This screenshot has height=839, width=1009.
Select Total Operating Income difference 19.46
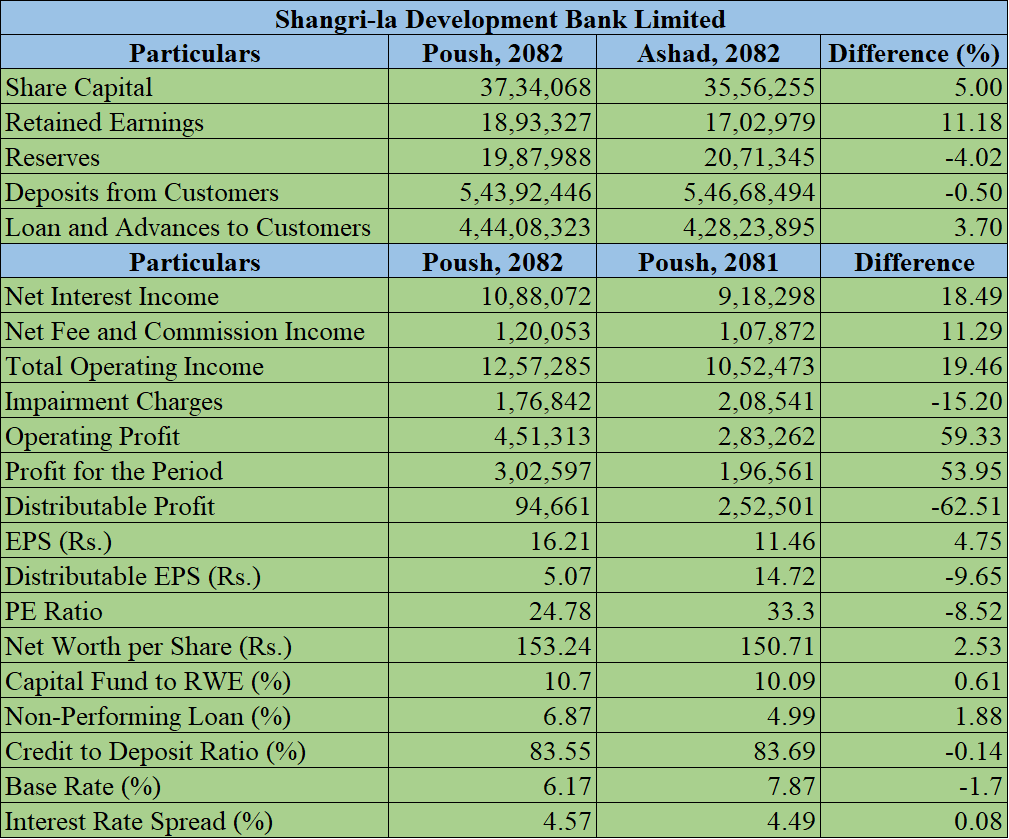971,367
